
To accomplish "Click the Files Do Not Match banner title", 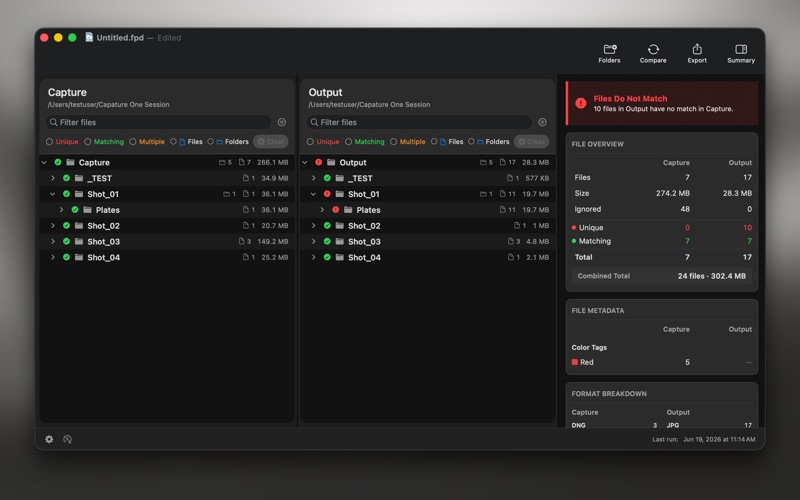I will click(x=630, y=98).
